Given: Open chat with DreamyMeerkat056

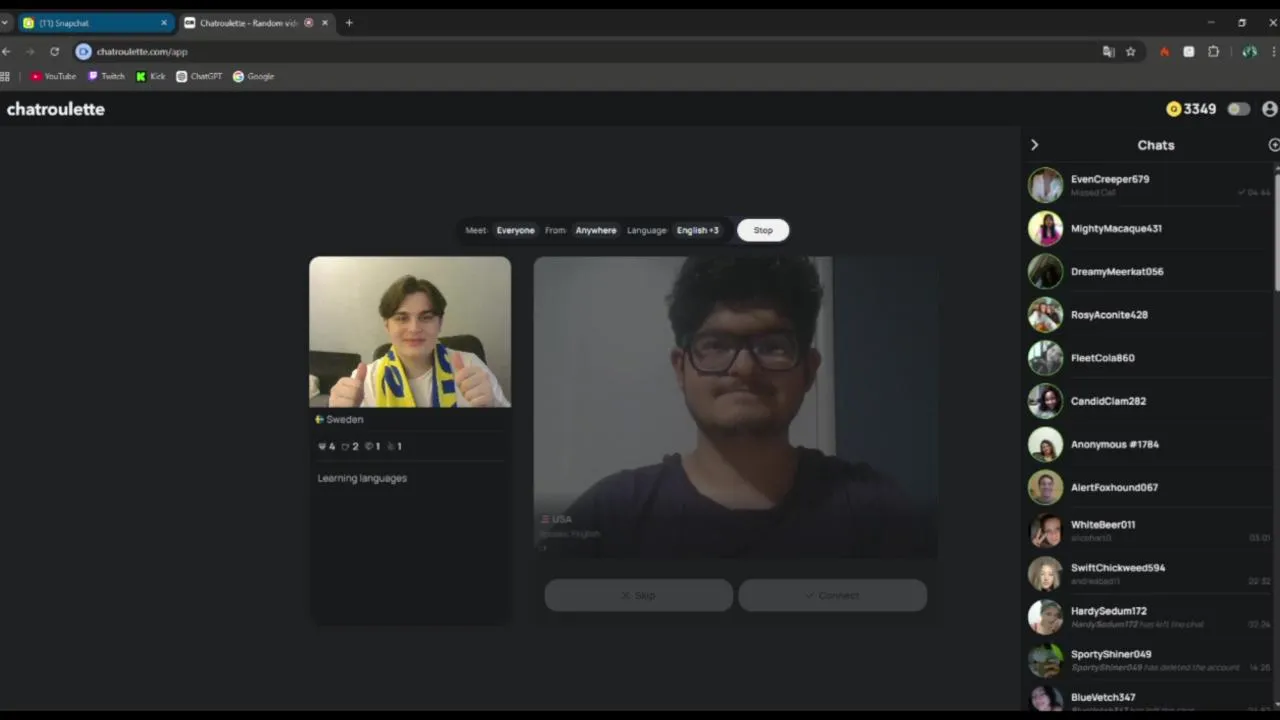Looking at the screenshot, I should 1150,271.
